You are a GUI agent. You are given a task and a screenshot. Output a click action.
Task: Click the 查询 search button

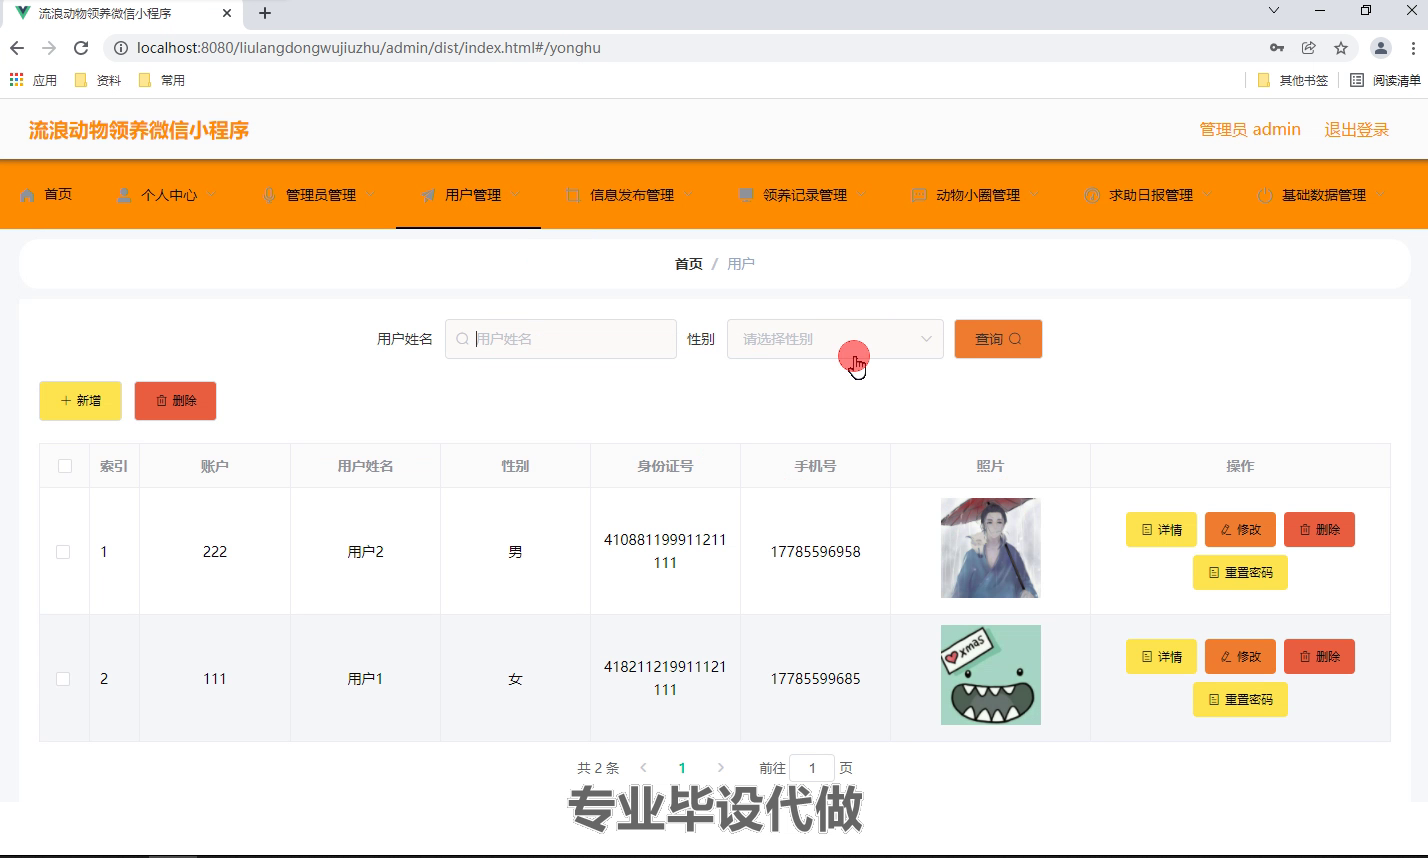click(x=998, y=339)
